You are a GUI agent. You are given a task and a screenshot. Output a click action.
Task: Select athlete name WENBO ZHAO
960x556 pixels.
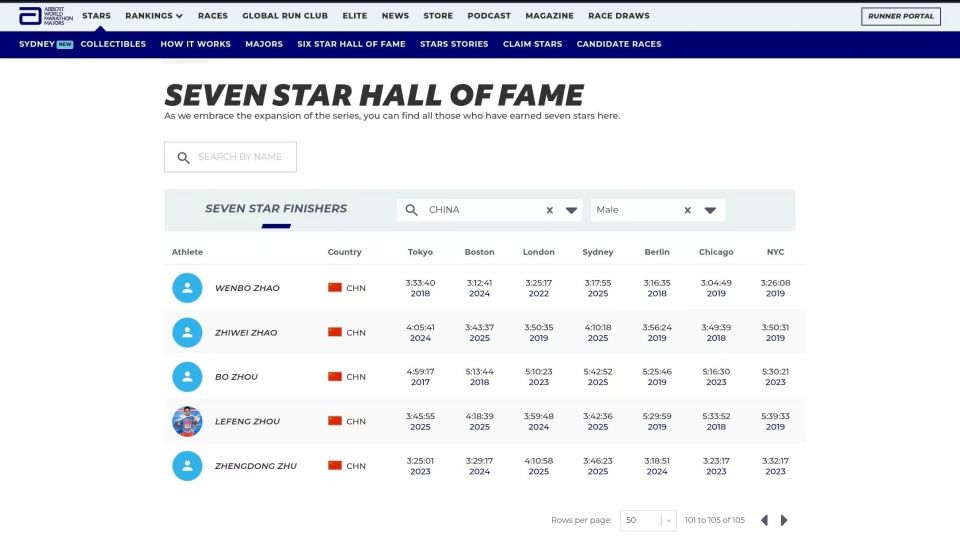[x=247, y=288]
